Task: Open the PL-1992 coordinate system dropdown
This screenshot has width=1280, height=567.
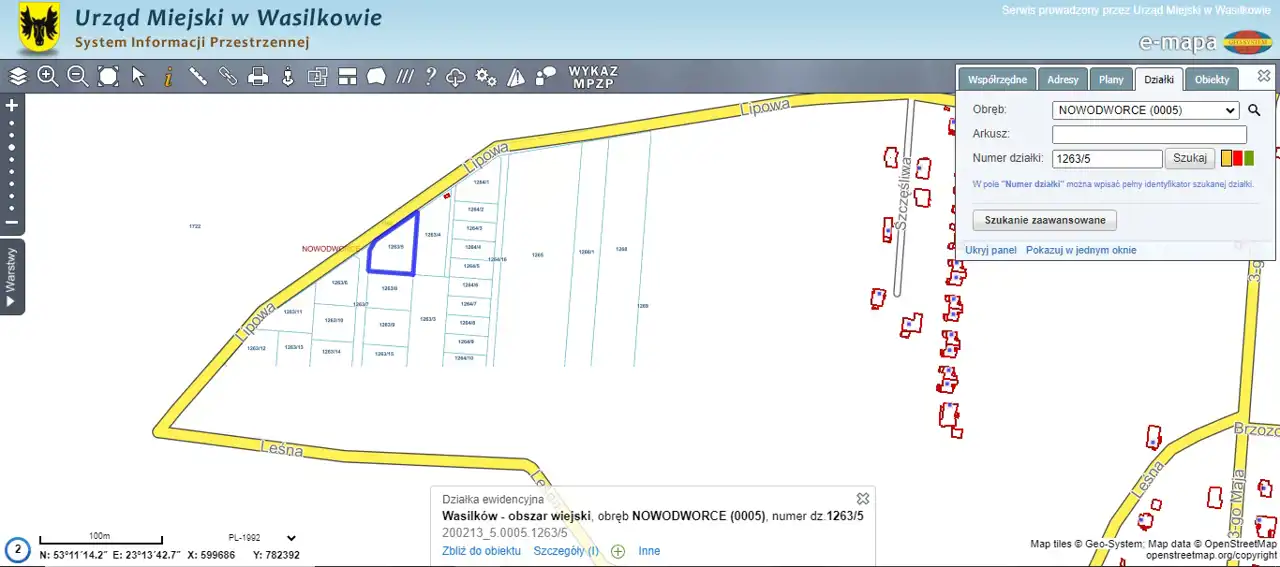Action: [262, 538]
